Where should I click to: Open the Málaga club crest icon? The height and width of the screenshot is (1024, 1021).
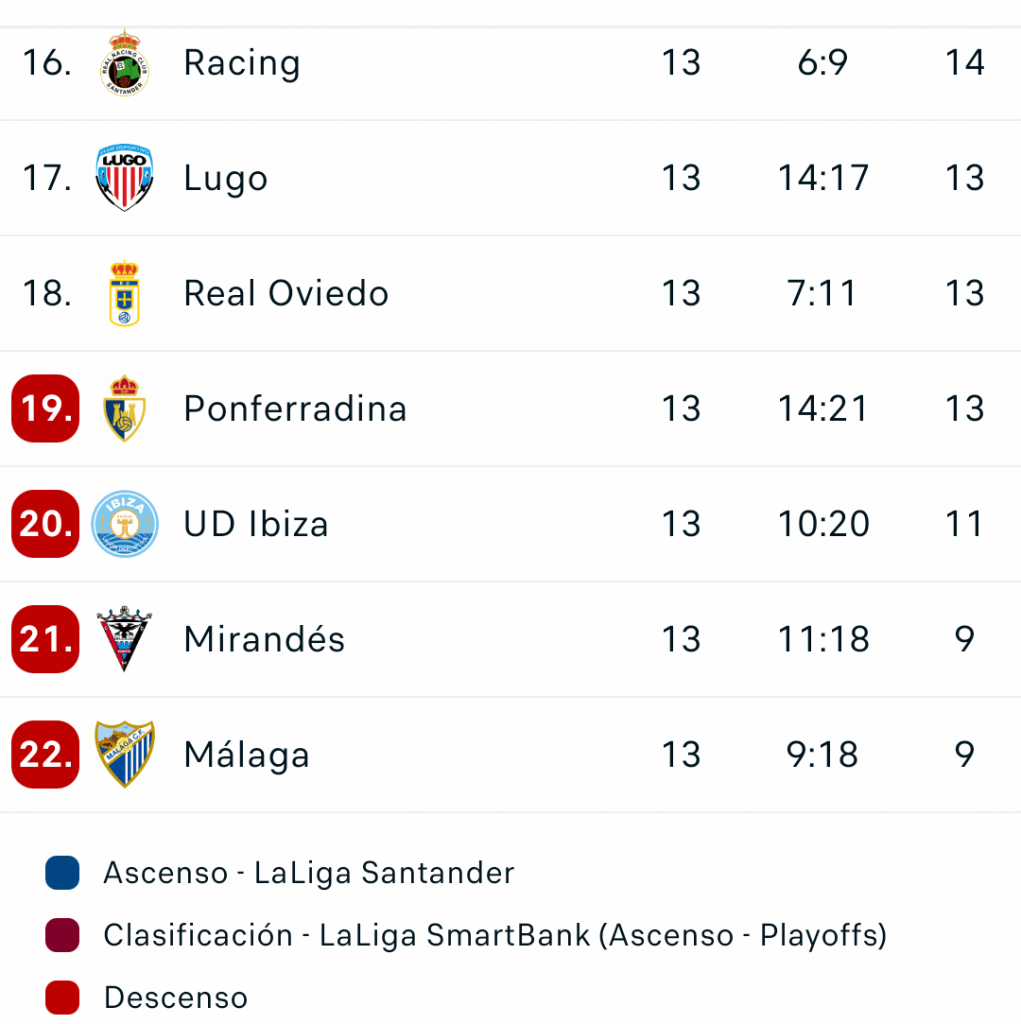pyautogui.click(x=125, y=754)
